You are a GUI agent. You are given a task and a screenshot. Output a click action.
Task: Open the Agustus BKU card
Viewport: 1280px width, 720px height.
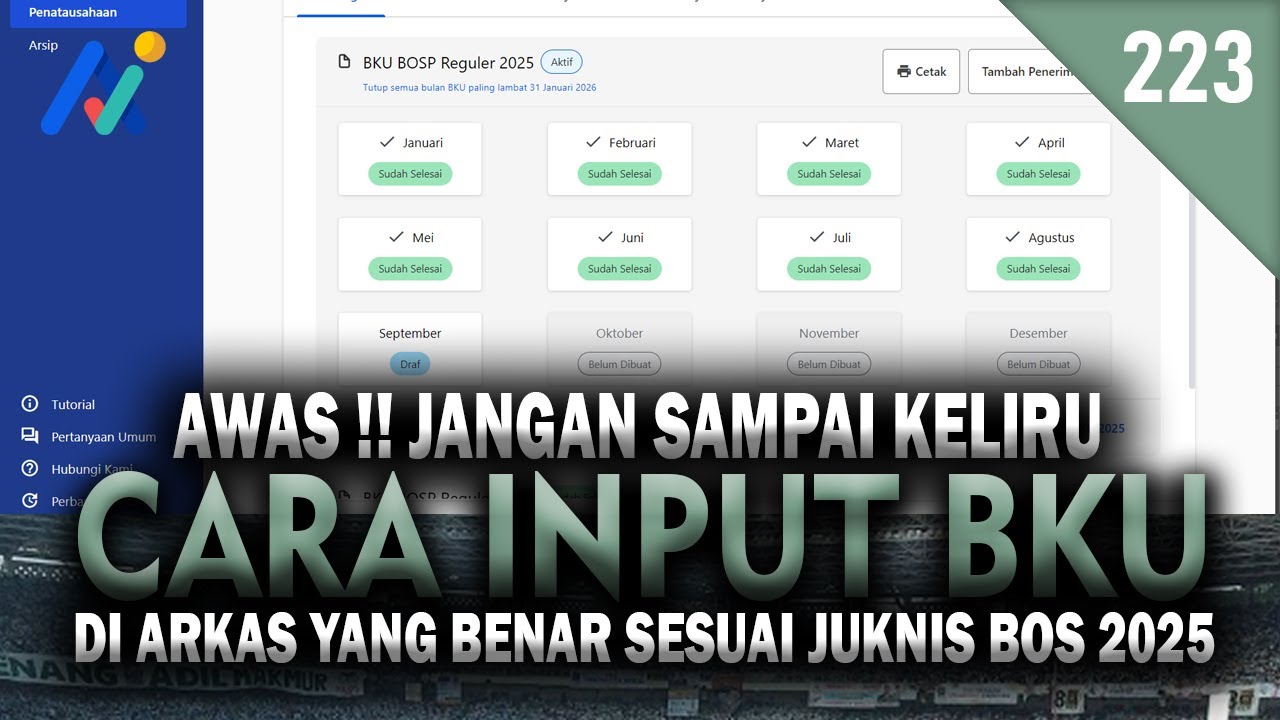point(1038,254)
